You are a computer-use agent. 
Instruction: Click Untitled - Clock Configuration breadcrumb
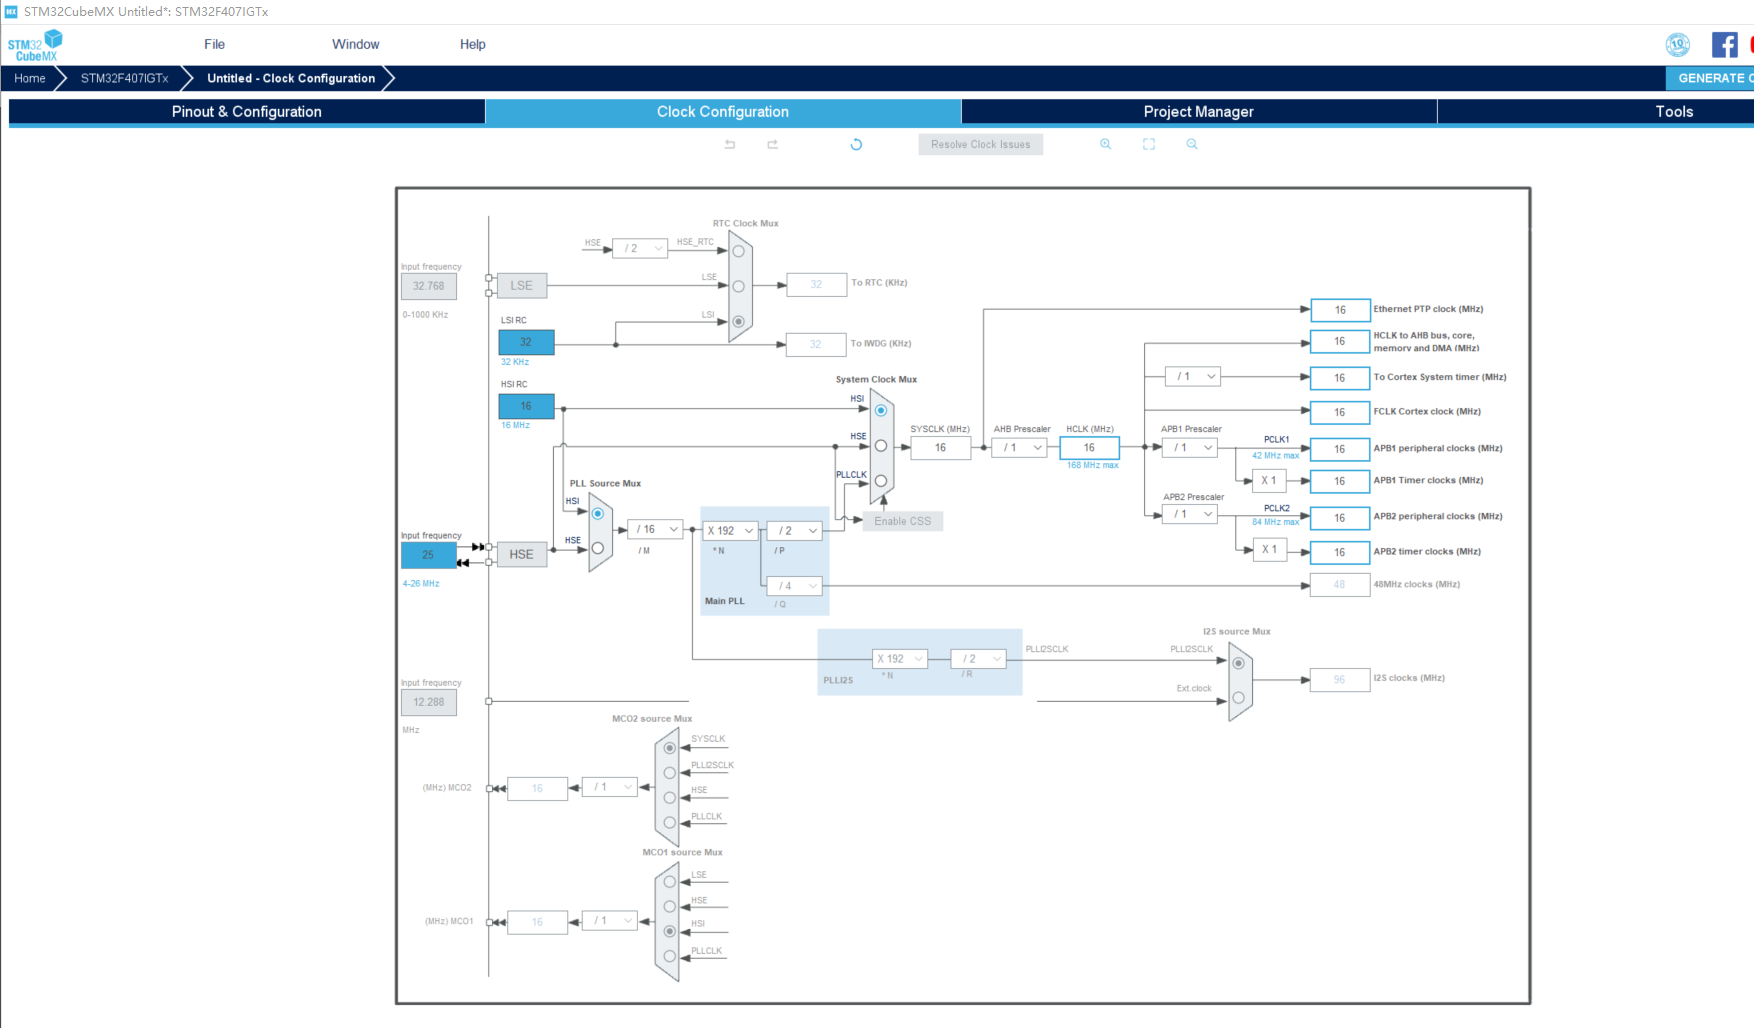[x=291, y=78]
